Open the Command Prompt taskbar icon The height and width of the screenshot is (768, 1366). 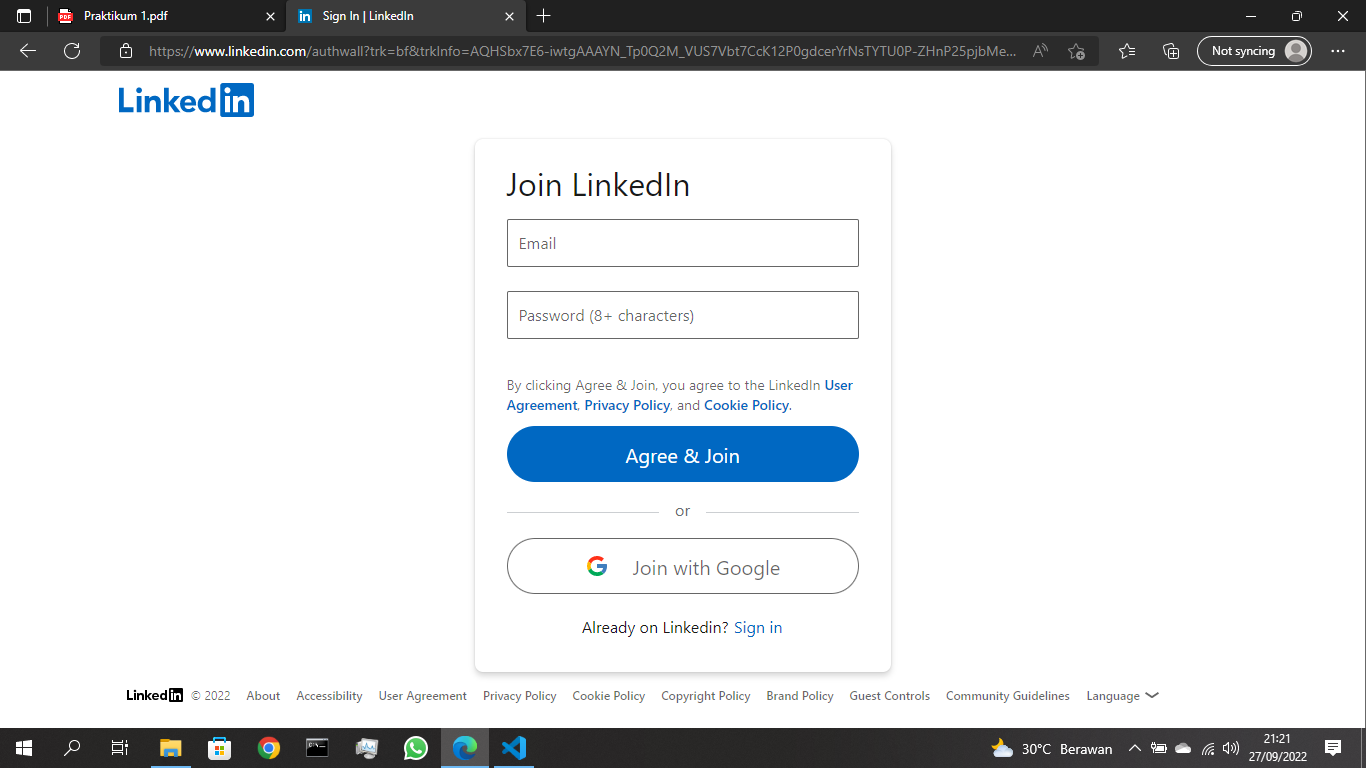tap(317, 748)
